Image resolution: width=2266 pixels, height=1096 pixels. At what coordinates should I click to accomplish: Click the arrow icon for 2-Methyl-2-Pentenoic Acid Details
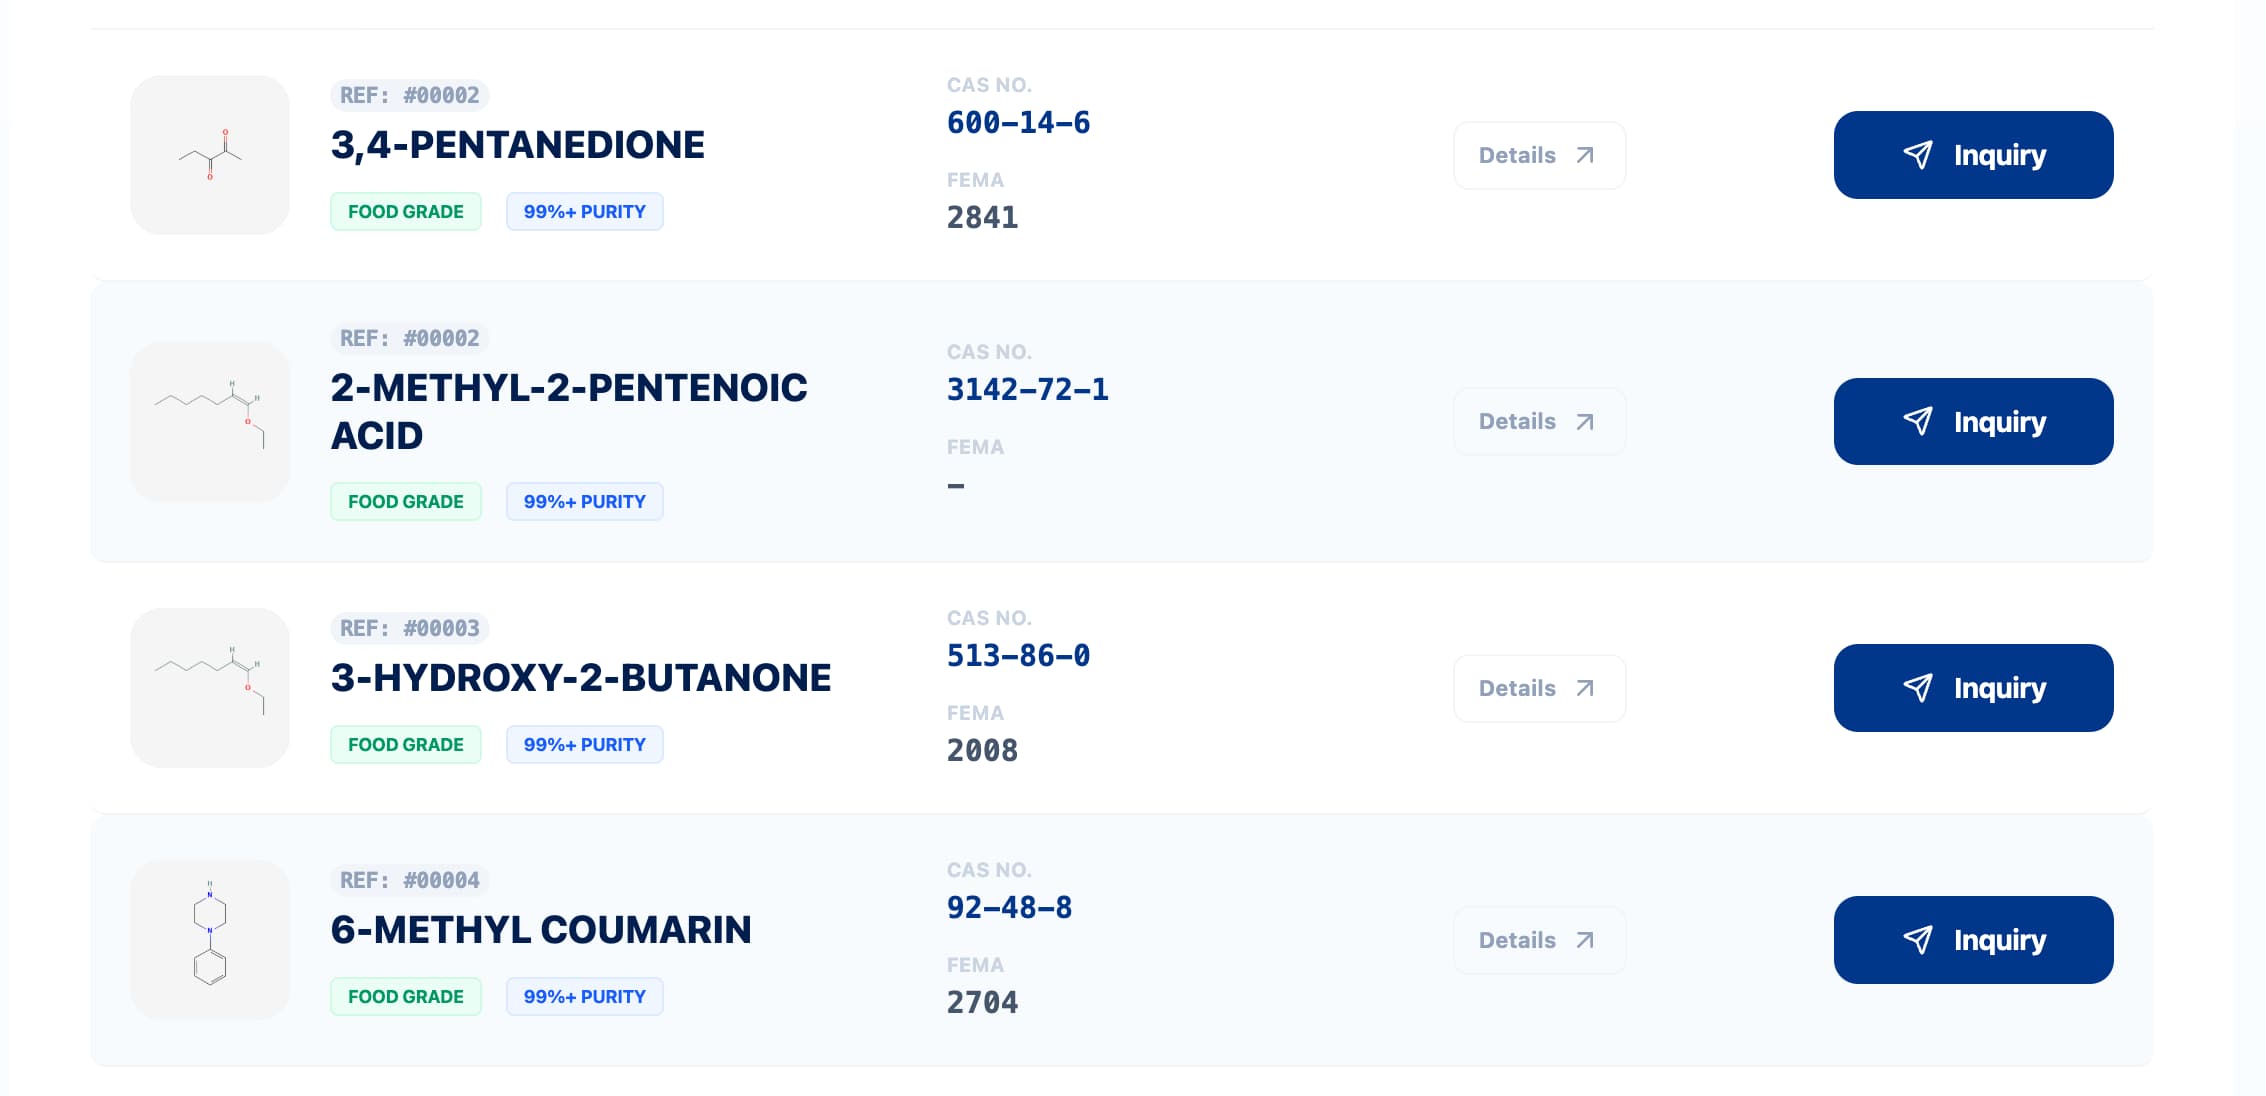pos(1585,422)
